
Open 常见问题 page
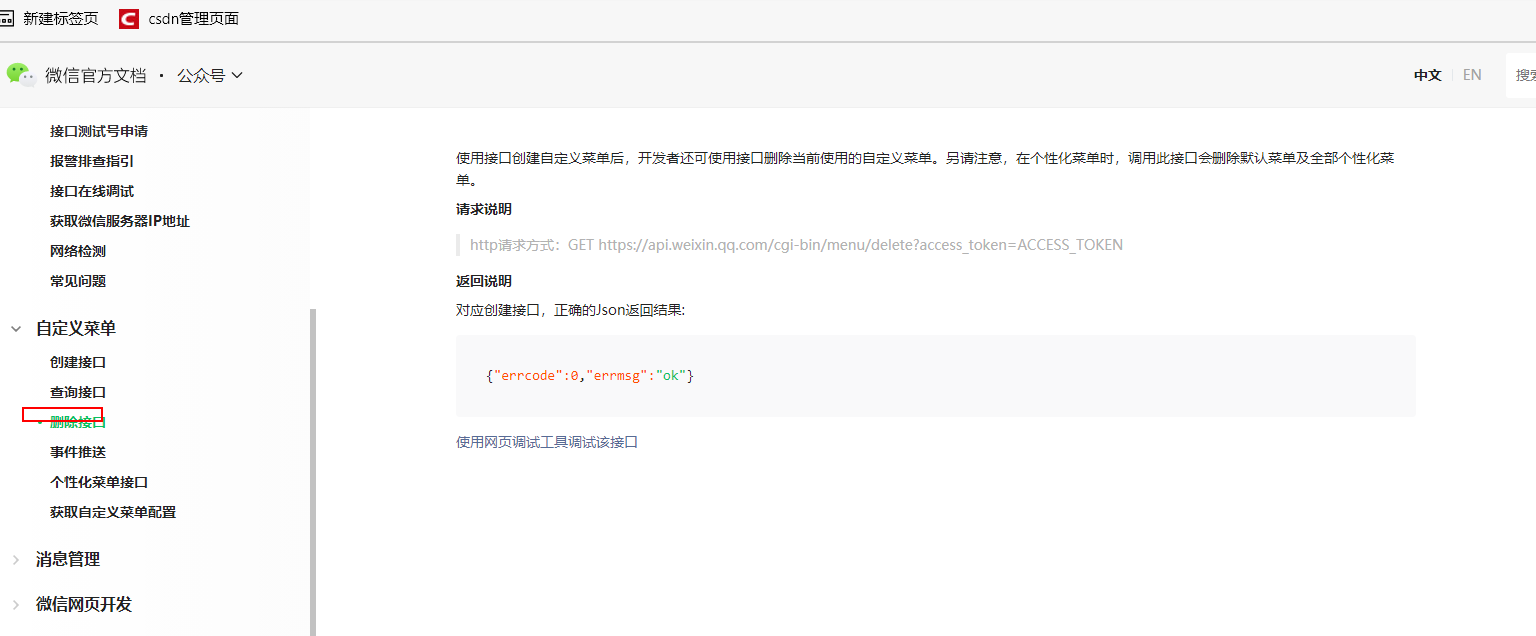click(x=78, y=281)
